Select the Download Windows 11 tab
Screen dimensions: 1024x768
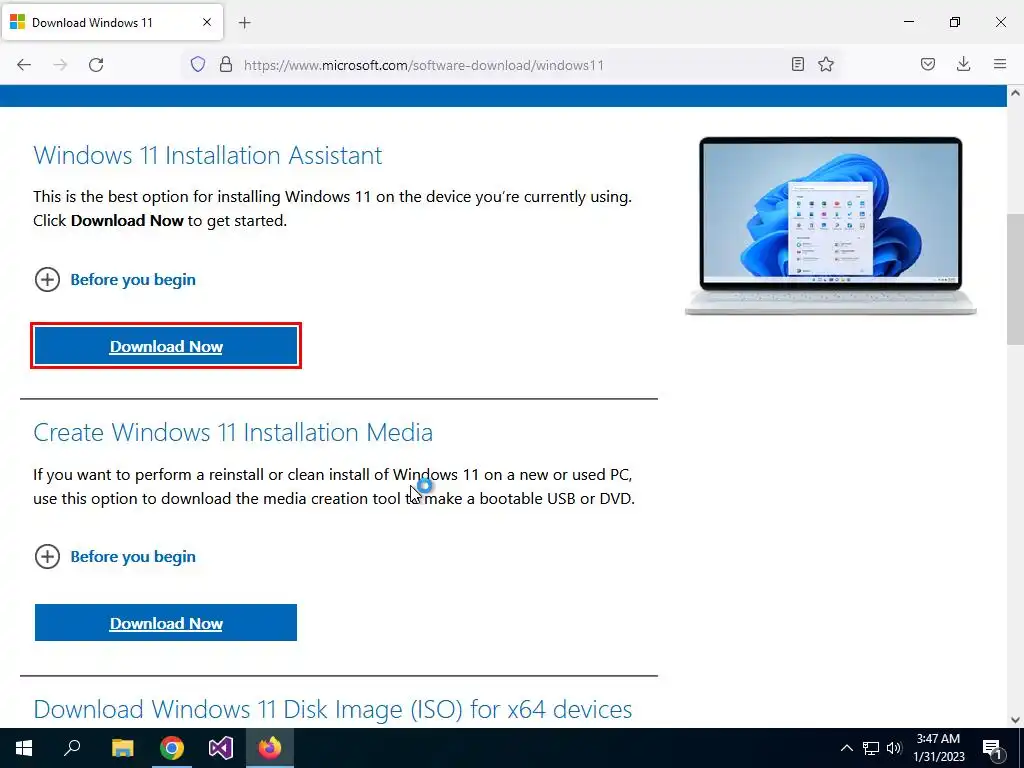coord(112,23)
